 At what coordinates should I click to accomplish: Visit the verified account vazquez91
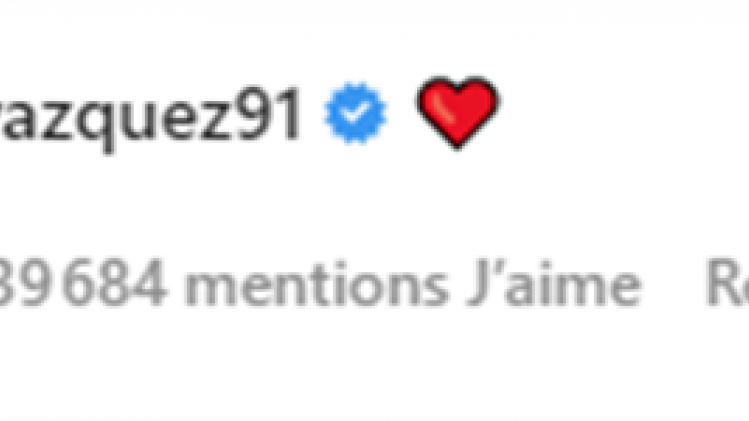(x=151, y=117)
